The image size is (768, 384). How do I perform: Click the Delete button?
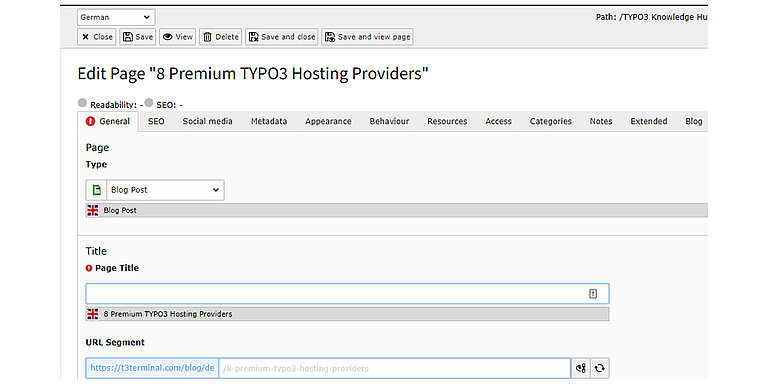point(220,37)
